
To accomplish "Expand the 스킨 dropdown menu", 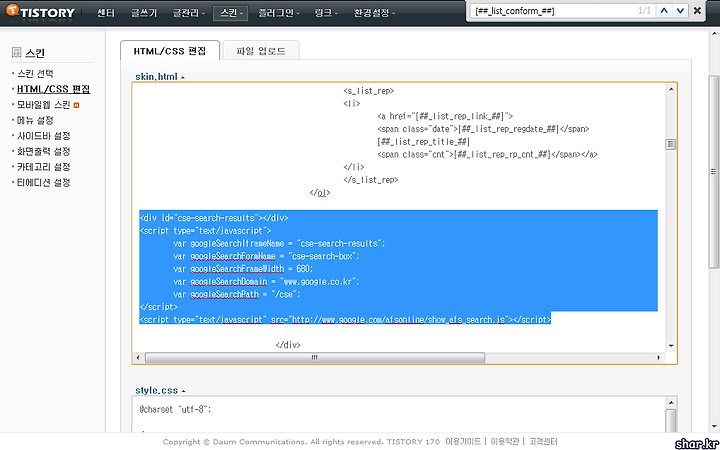I will pos(231,13).
